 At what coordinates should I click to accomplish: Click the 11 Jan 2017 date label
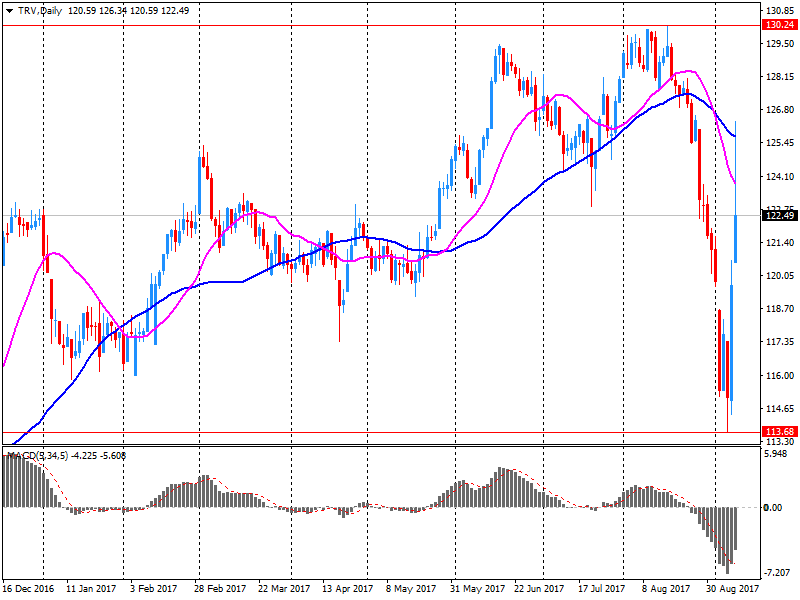92,589
